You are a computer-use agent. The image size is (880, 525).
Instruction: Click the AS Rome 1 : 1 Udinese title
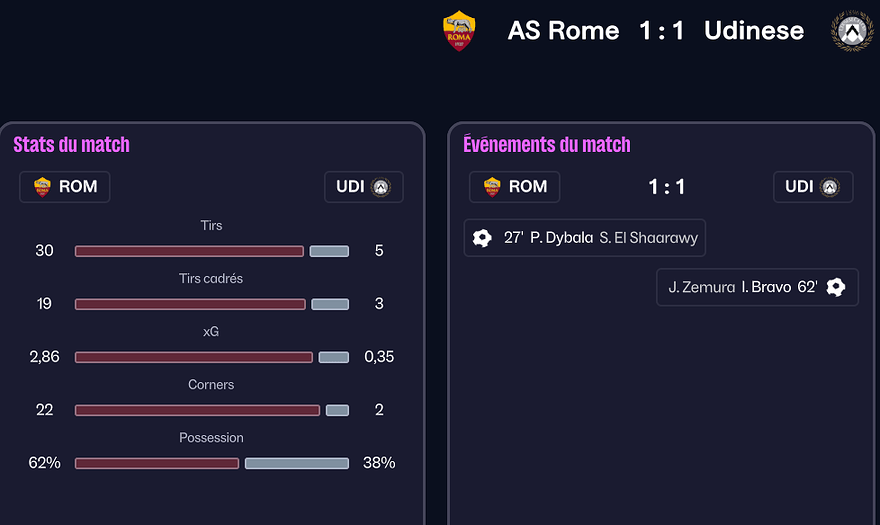click(x=655, y=31)
